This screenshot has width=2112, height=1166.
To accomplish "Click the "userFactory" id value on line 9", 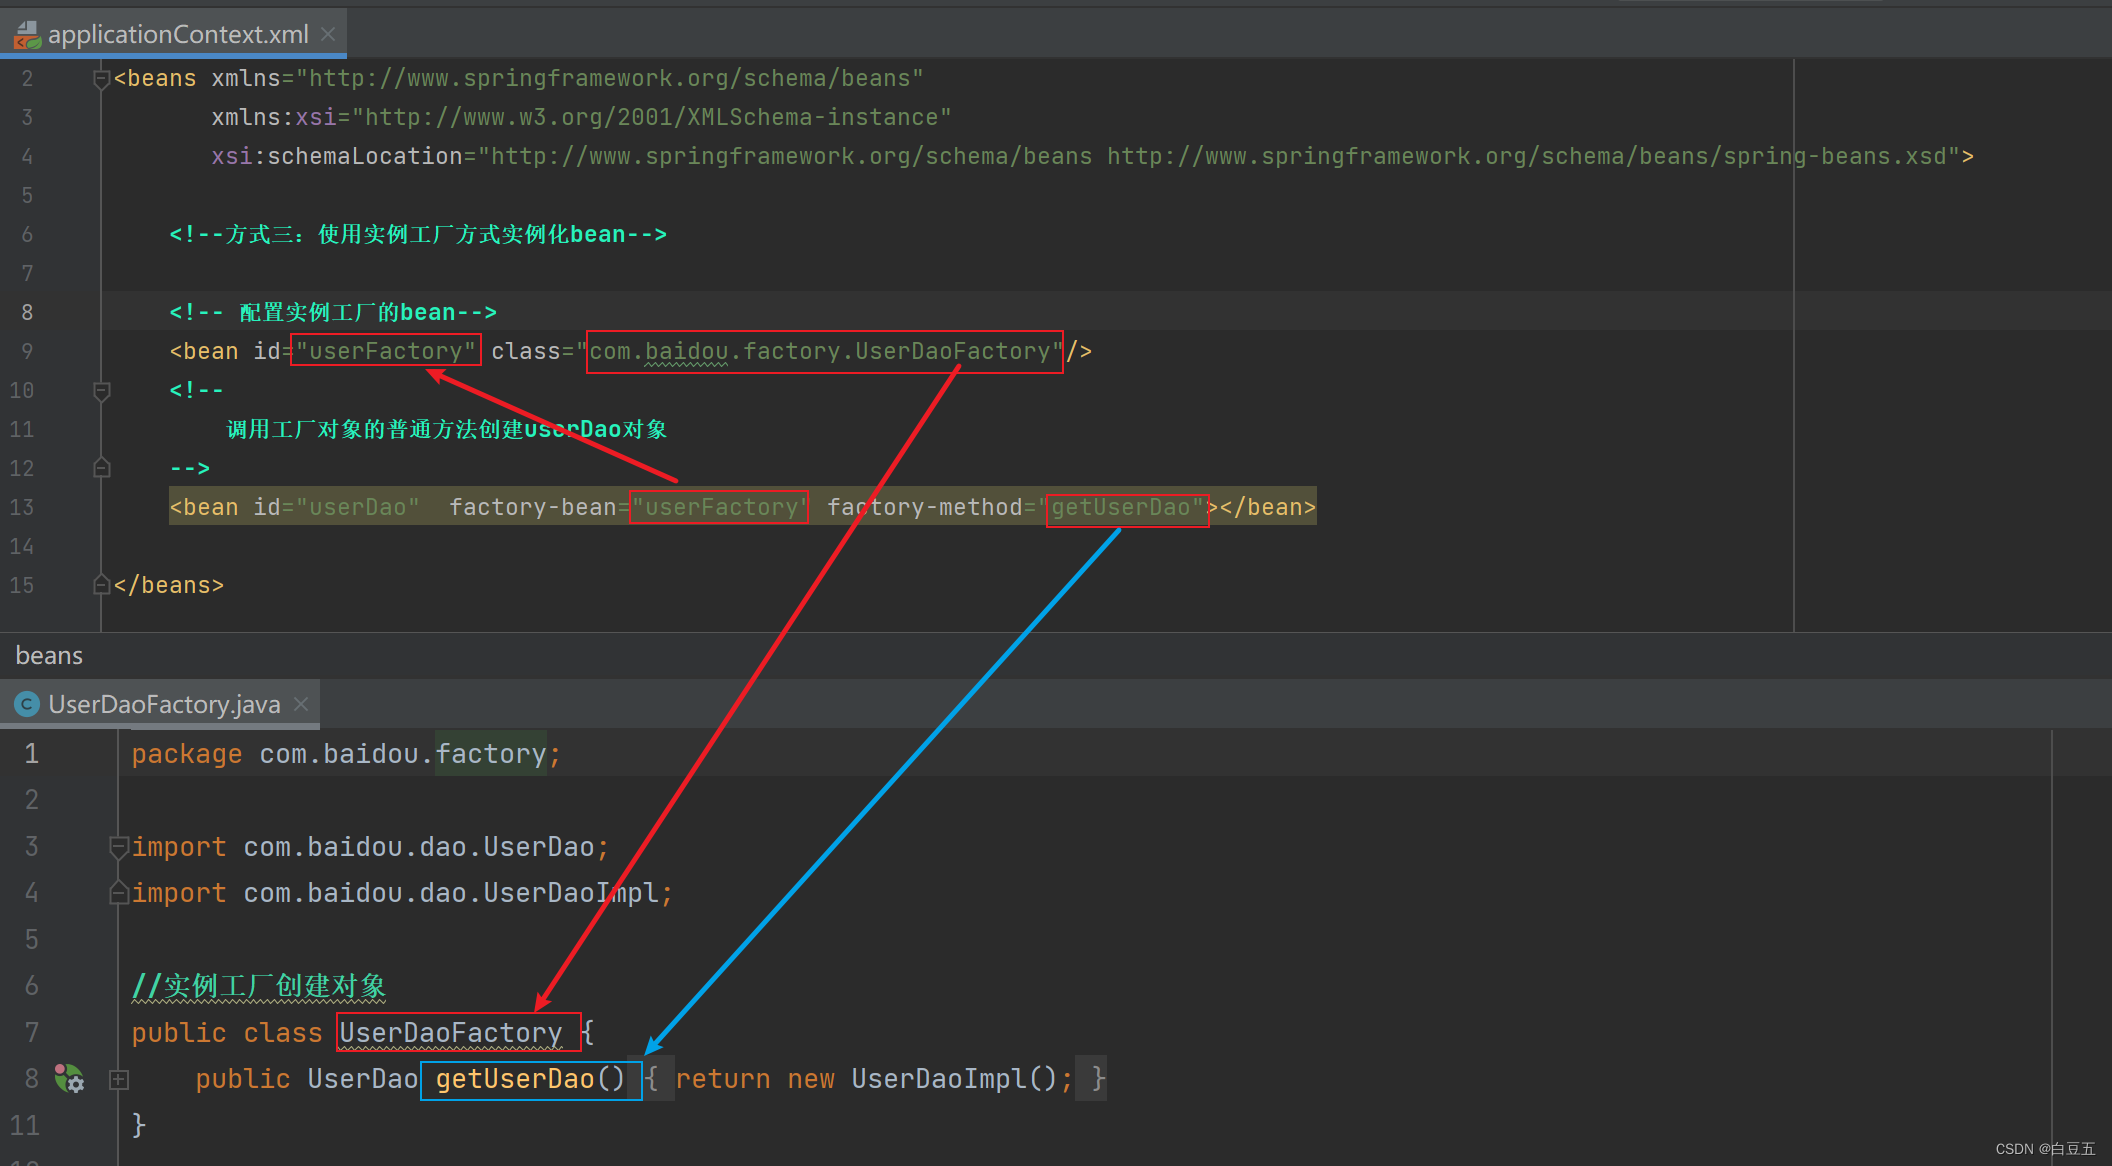I will click(386, 351).
